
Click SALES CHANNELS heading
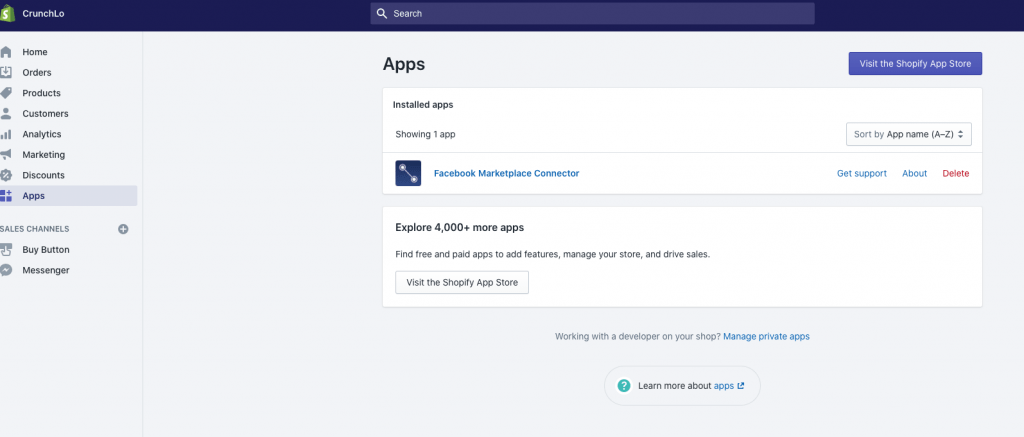point(35,229)
